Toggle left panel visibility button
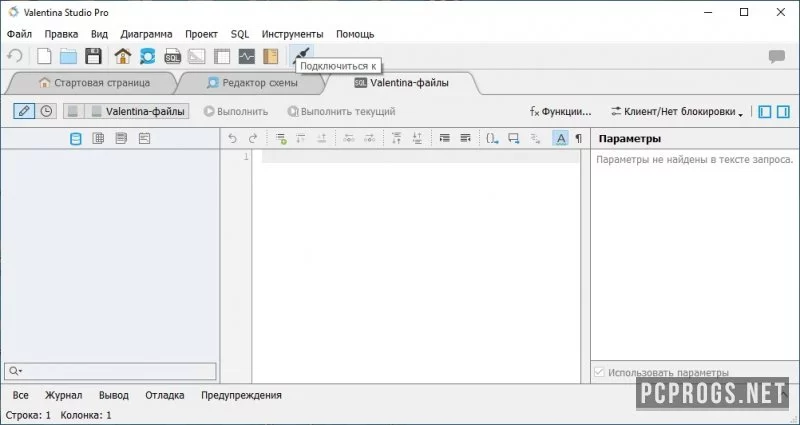The height and width of the screenshot is (425, 800). [x=765, y=112]
